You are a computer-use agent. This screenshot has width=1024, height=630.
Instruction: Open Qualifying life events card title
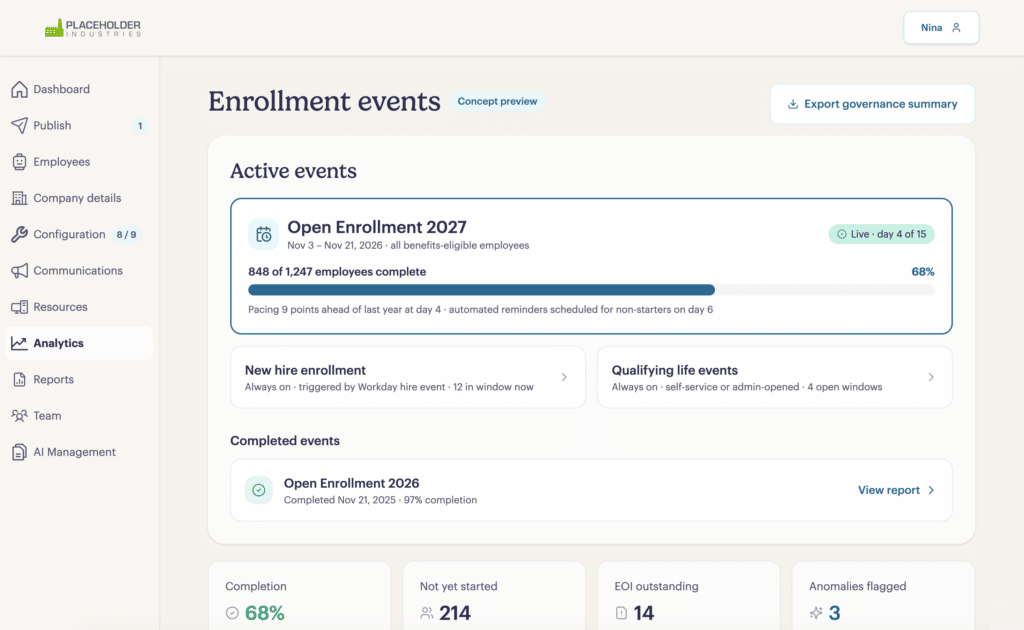675,370
